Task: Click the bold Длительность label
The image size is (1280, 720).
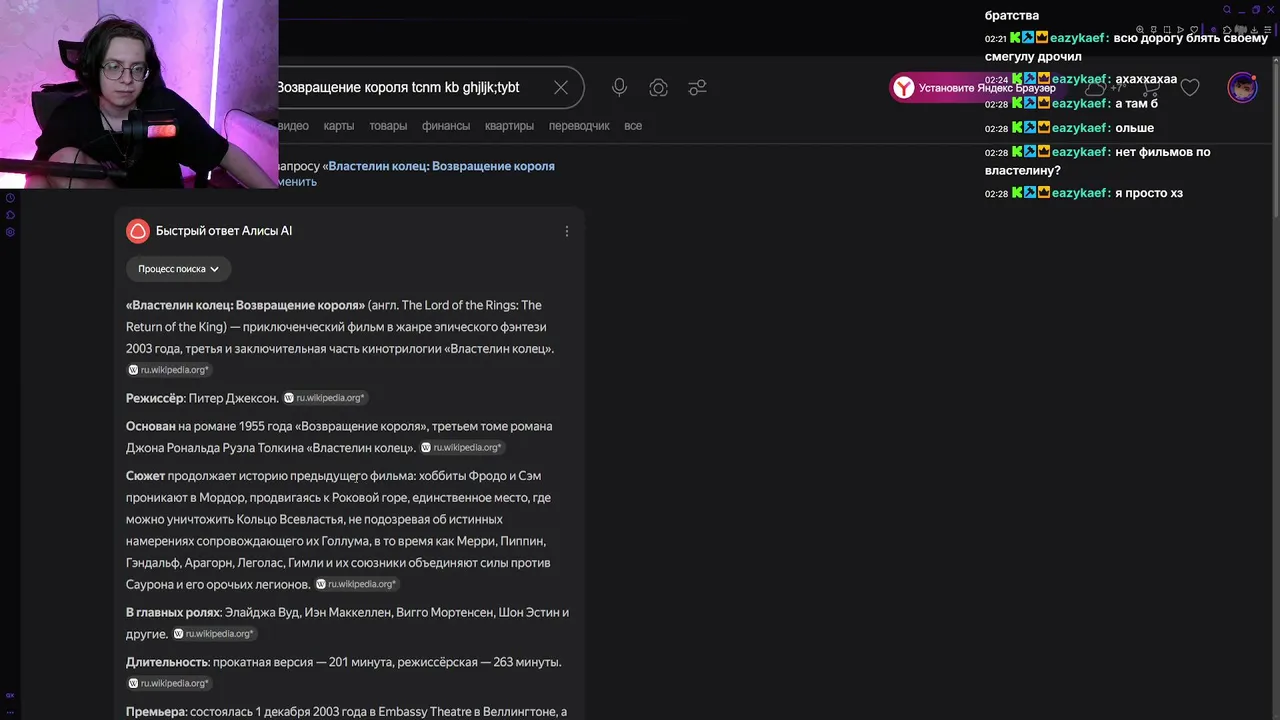Action: (x=167, y=662)
